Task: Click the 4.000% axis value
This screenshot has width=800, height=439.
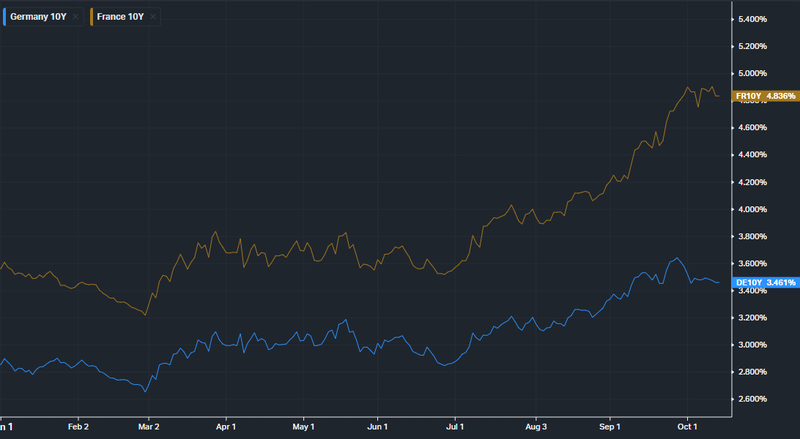Action: pyautogui.click(x=752, y=209)
